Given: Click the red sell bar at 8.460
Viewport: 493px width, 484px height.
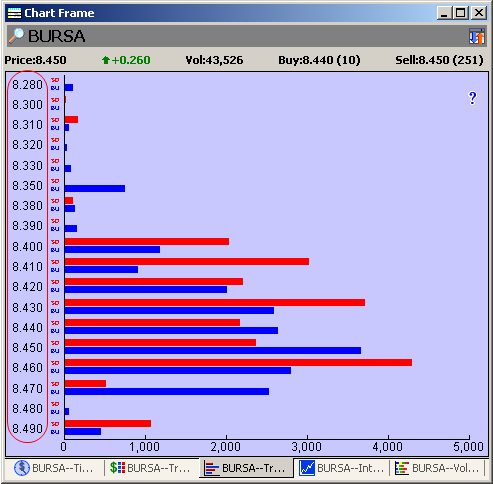Looking at the screenshot, I should 238,362.
